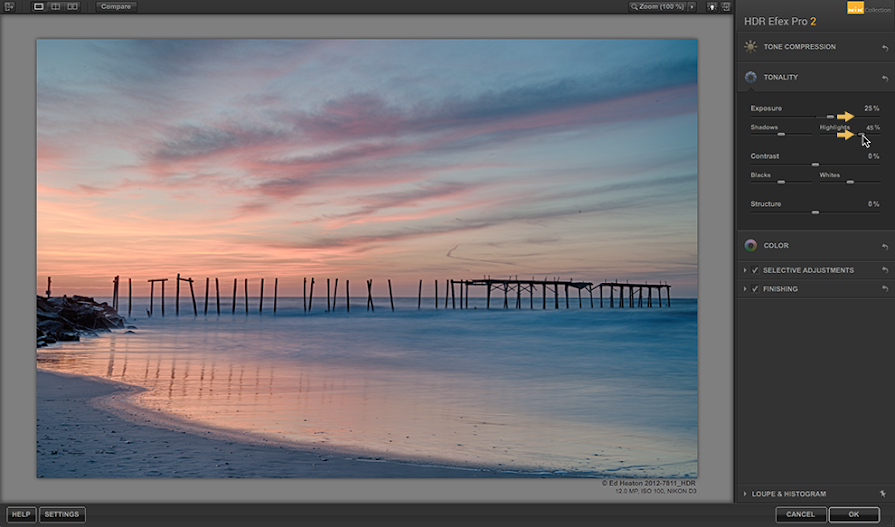The image size is (895, 527).
Task: Open the Zoom level dropdown arrow
Action: tap(692, 7)
